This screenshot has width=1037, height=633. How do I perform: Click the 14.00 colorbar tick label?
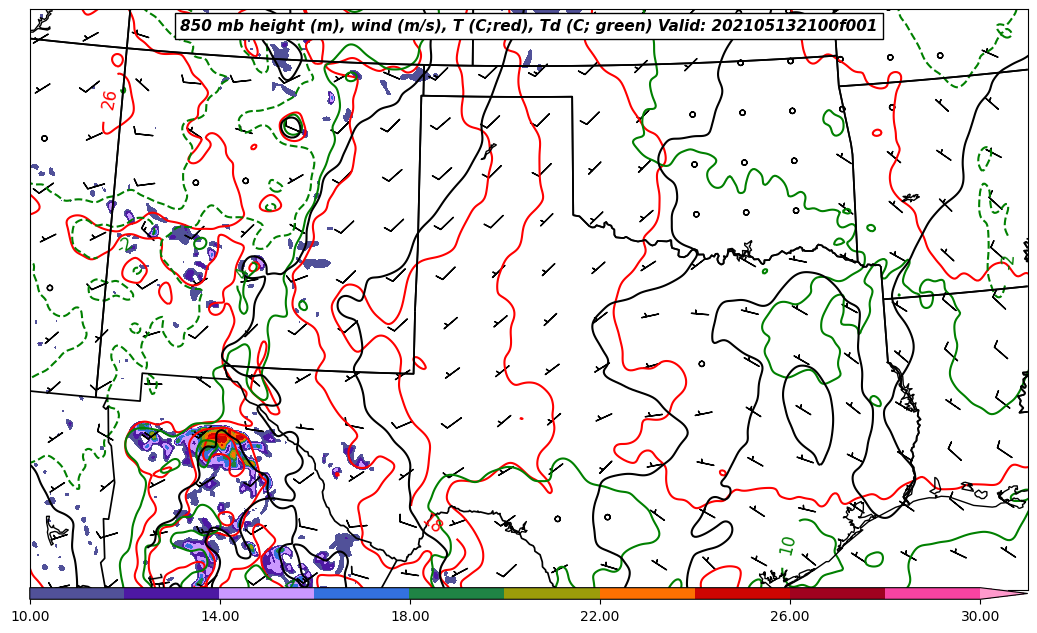click(x=220, y=616)
